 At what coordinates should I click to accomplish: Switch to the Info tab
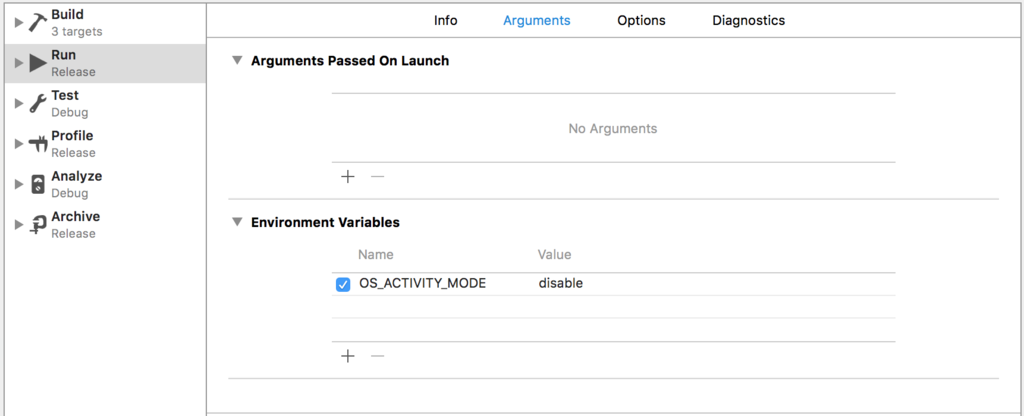point(445,20)
